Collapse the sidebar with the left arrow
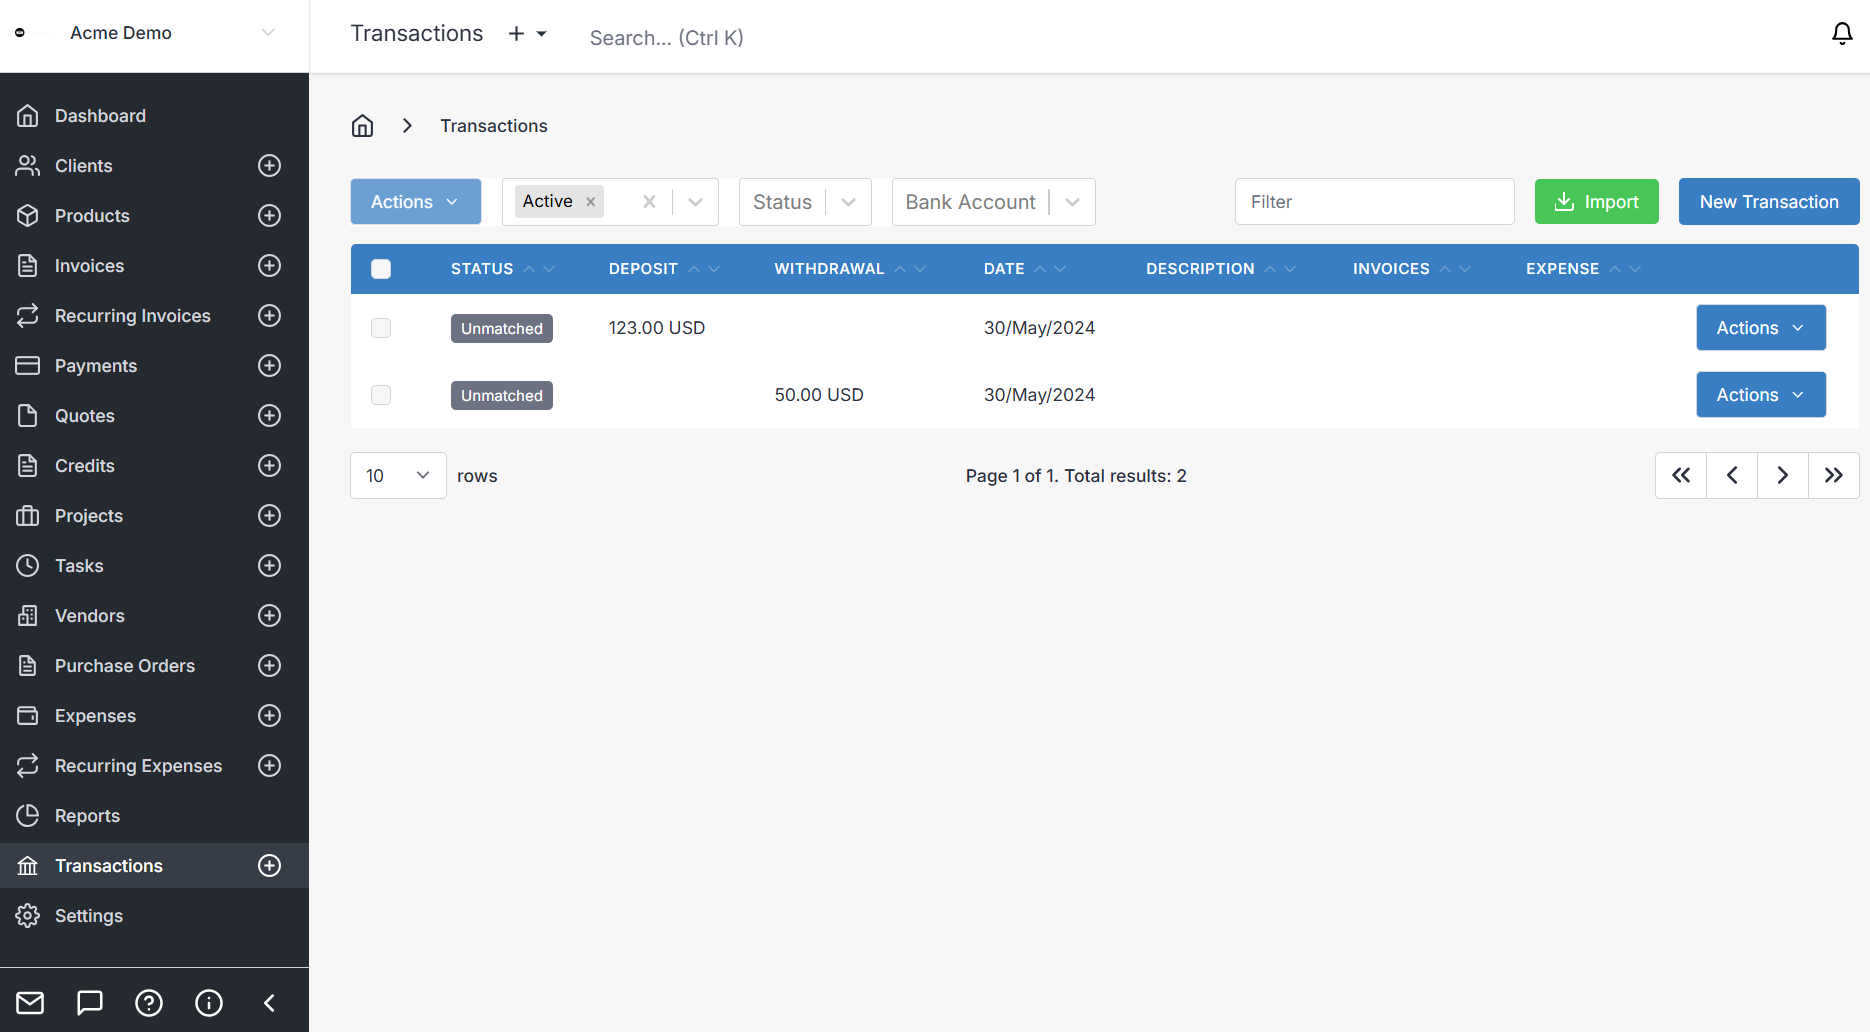Screen dimensions: 1870x1032 (269, 1003)
